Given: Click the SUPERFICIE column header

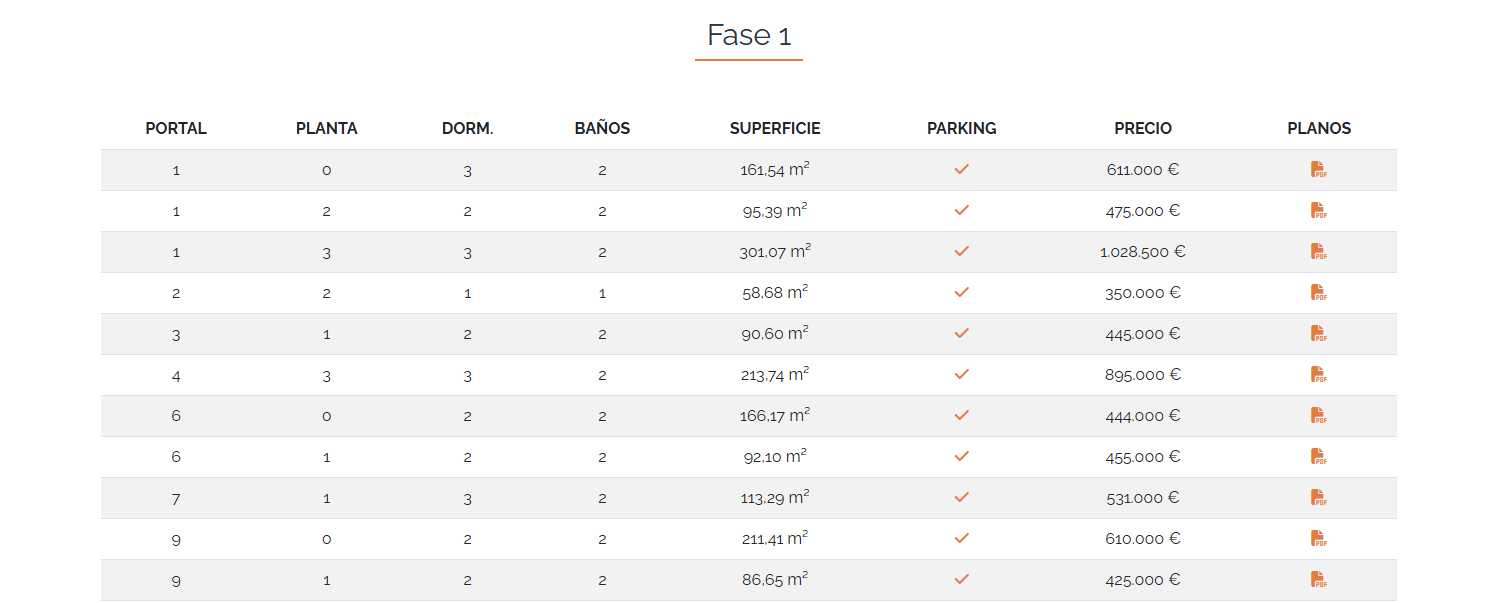Looking at the screenshot, I should click(774, 129).
